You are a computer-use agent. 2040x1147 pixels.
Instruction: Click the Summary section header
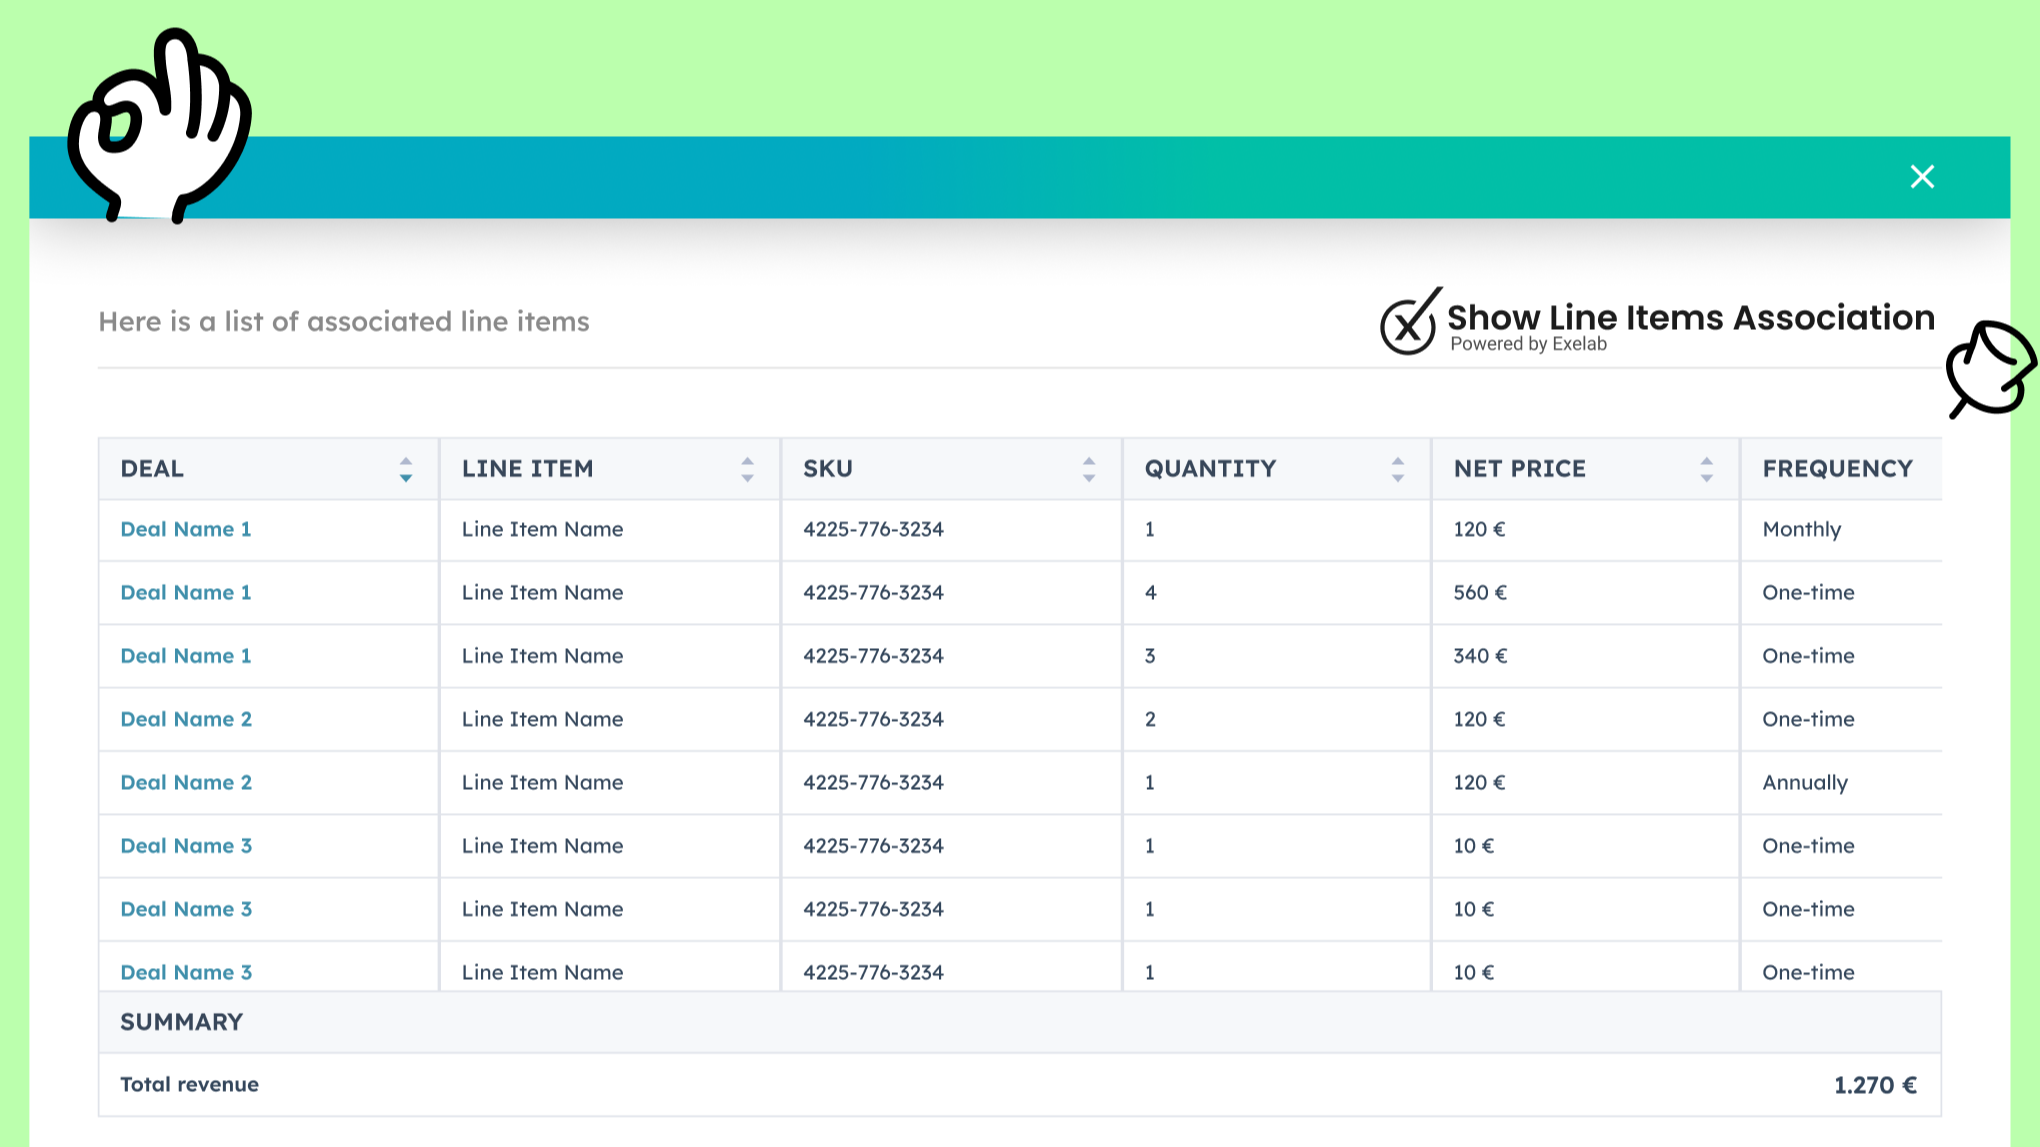[x=182, y=1022]
